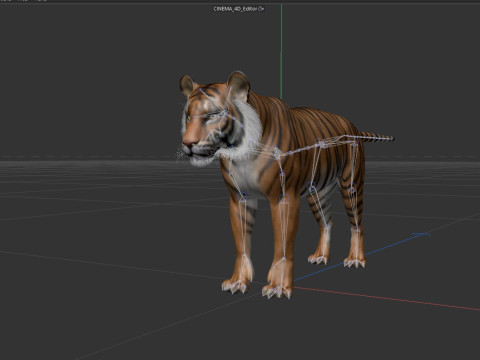Viewport: 480px width, 360px height.
Task: Click the camera icon beside CINEMA_4D_Editor label
Action: coord(261,9)
